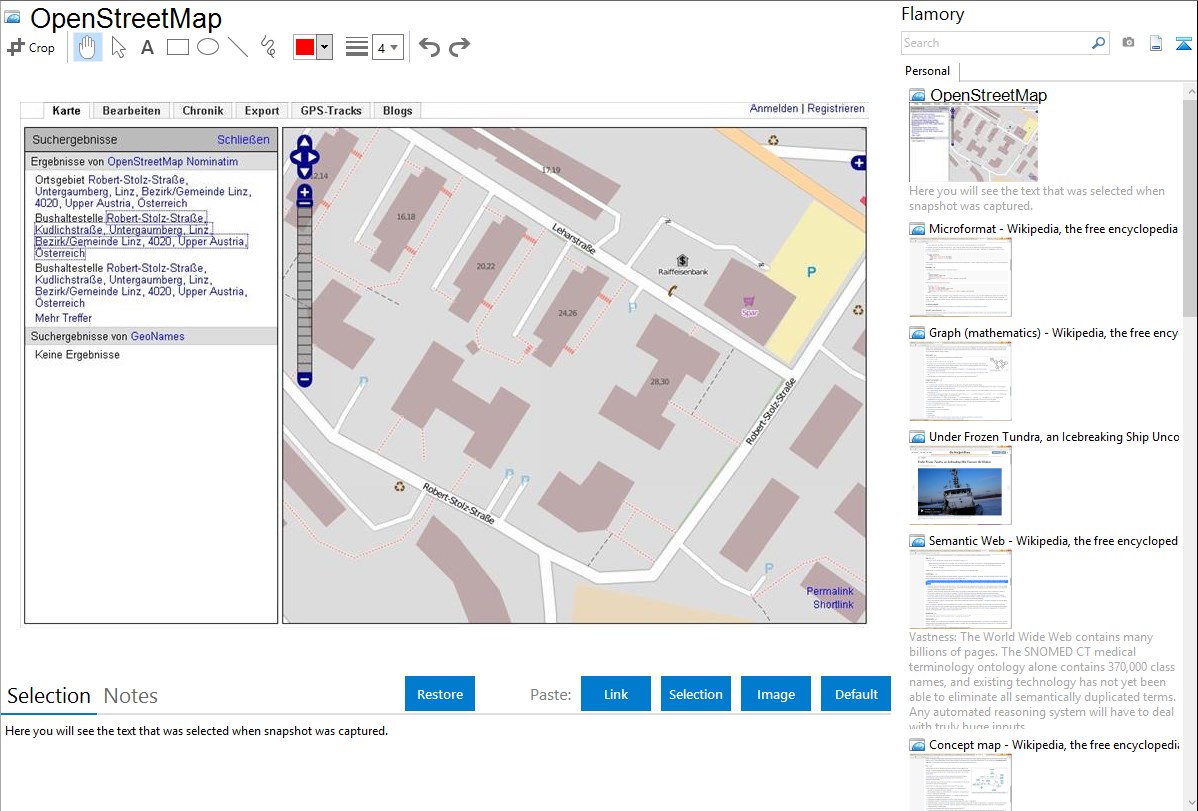Viewport: 1198px width, 811px height.
Task: Select the Crop tool
Action: click(31, 47)
